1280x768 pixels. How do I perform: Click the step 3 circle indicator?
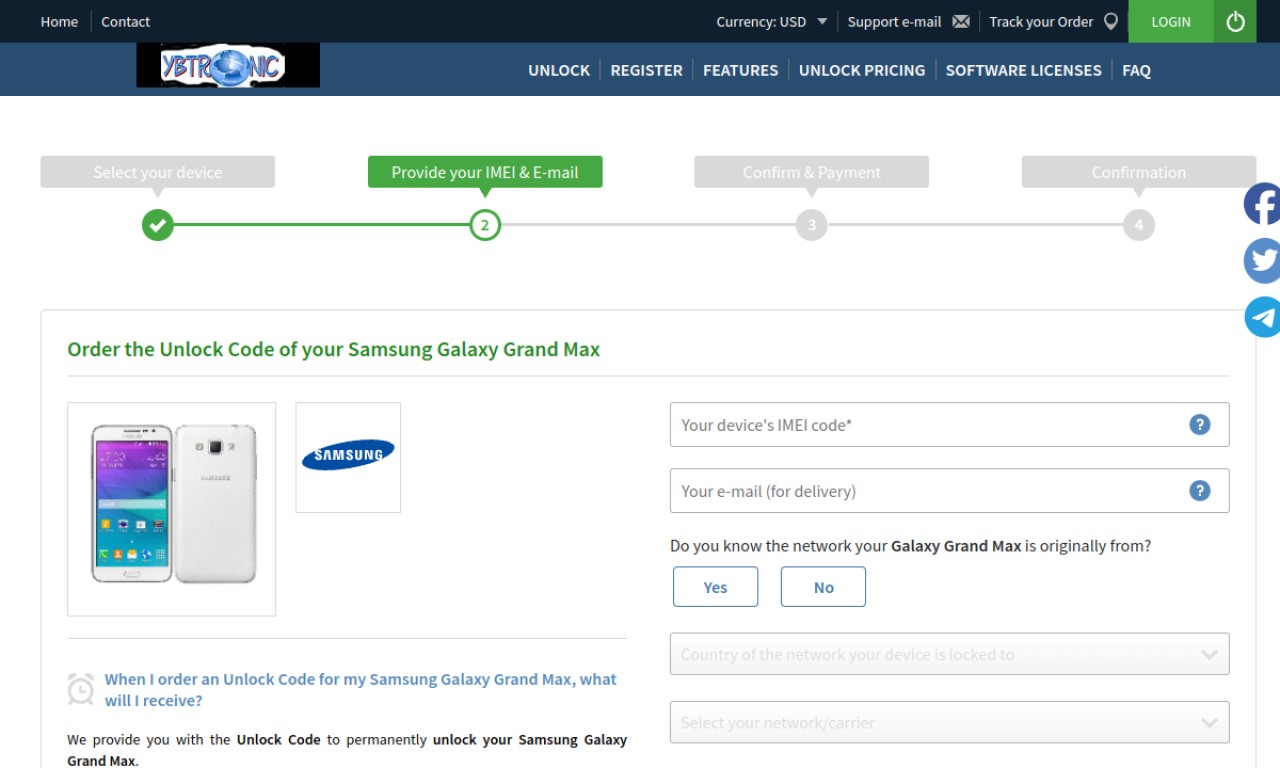click(x=812, y=225)
